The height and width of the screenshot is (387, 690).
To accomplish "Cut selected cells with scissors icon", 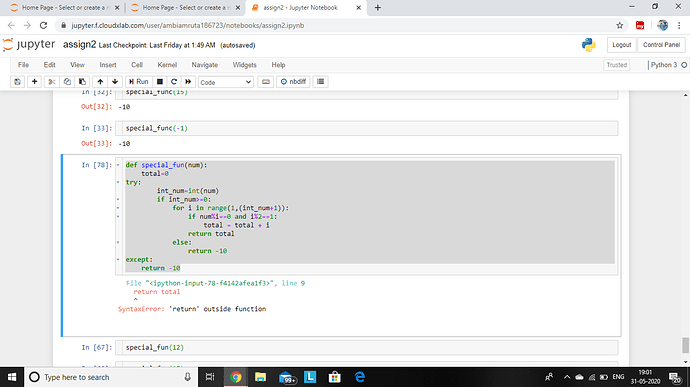I will [51, 82].
